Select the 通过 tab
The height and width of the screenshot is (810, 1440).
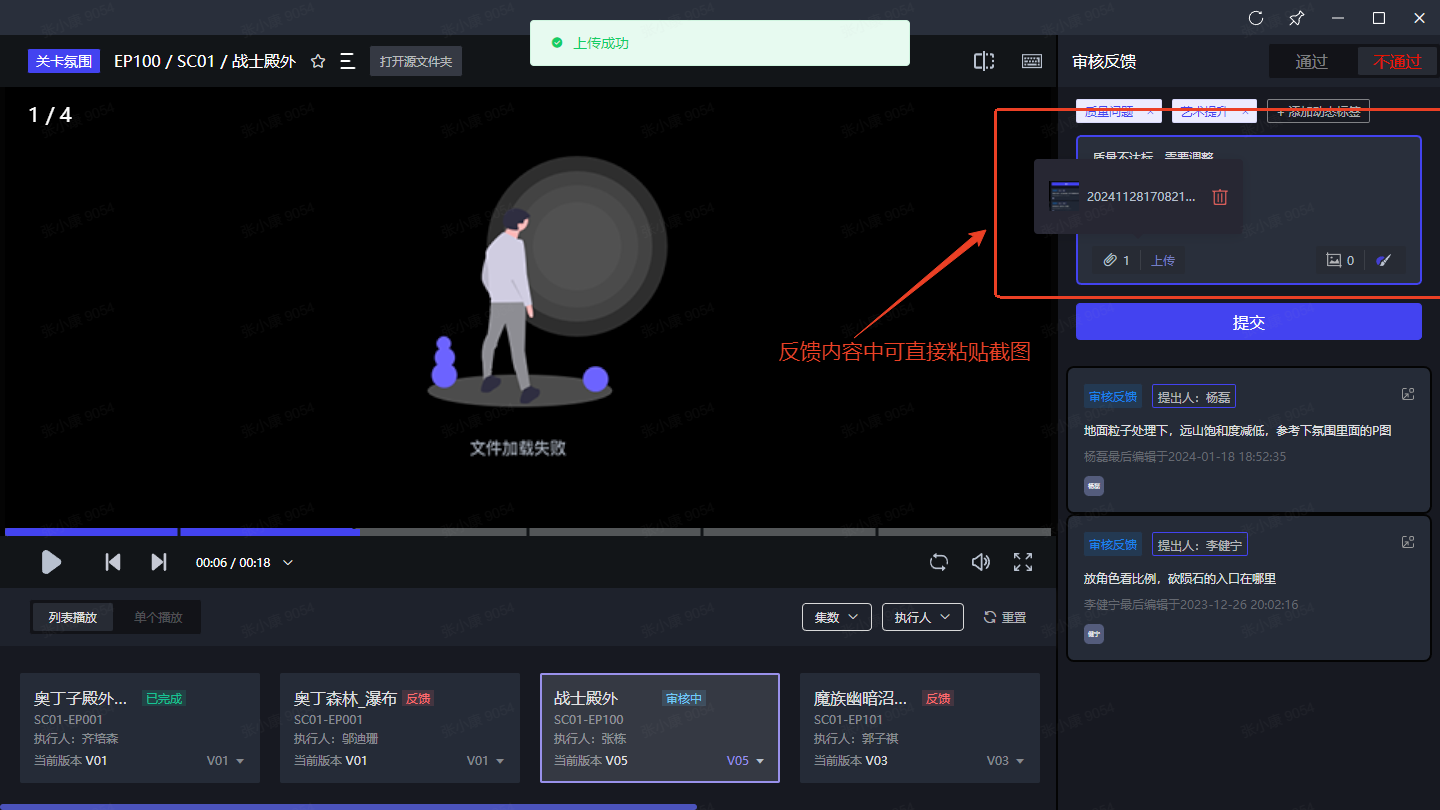pos(1311,62)
